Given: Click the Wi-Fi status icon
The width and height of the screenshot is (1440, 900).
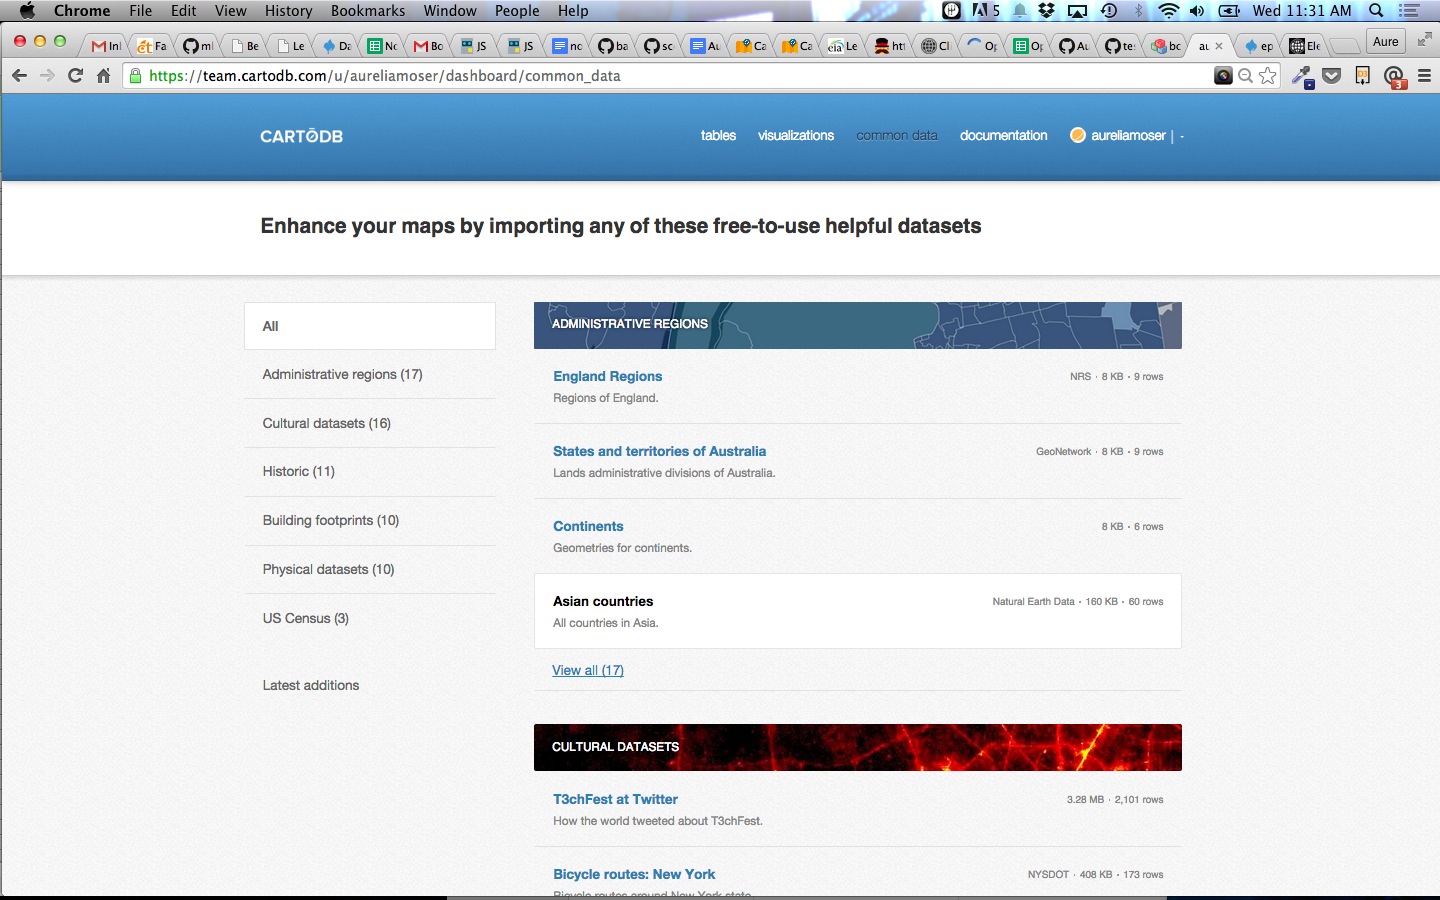Looking at the screenshot, I should tap(1168, 10).
